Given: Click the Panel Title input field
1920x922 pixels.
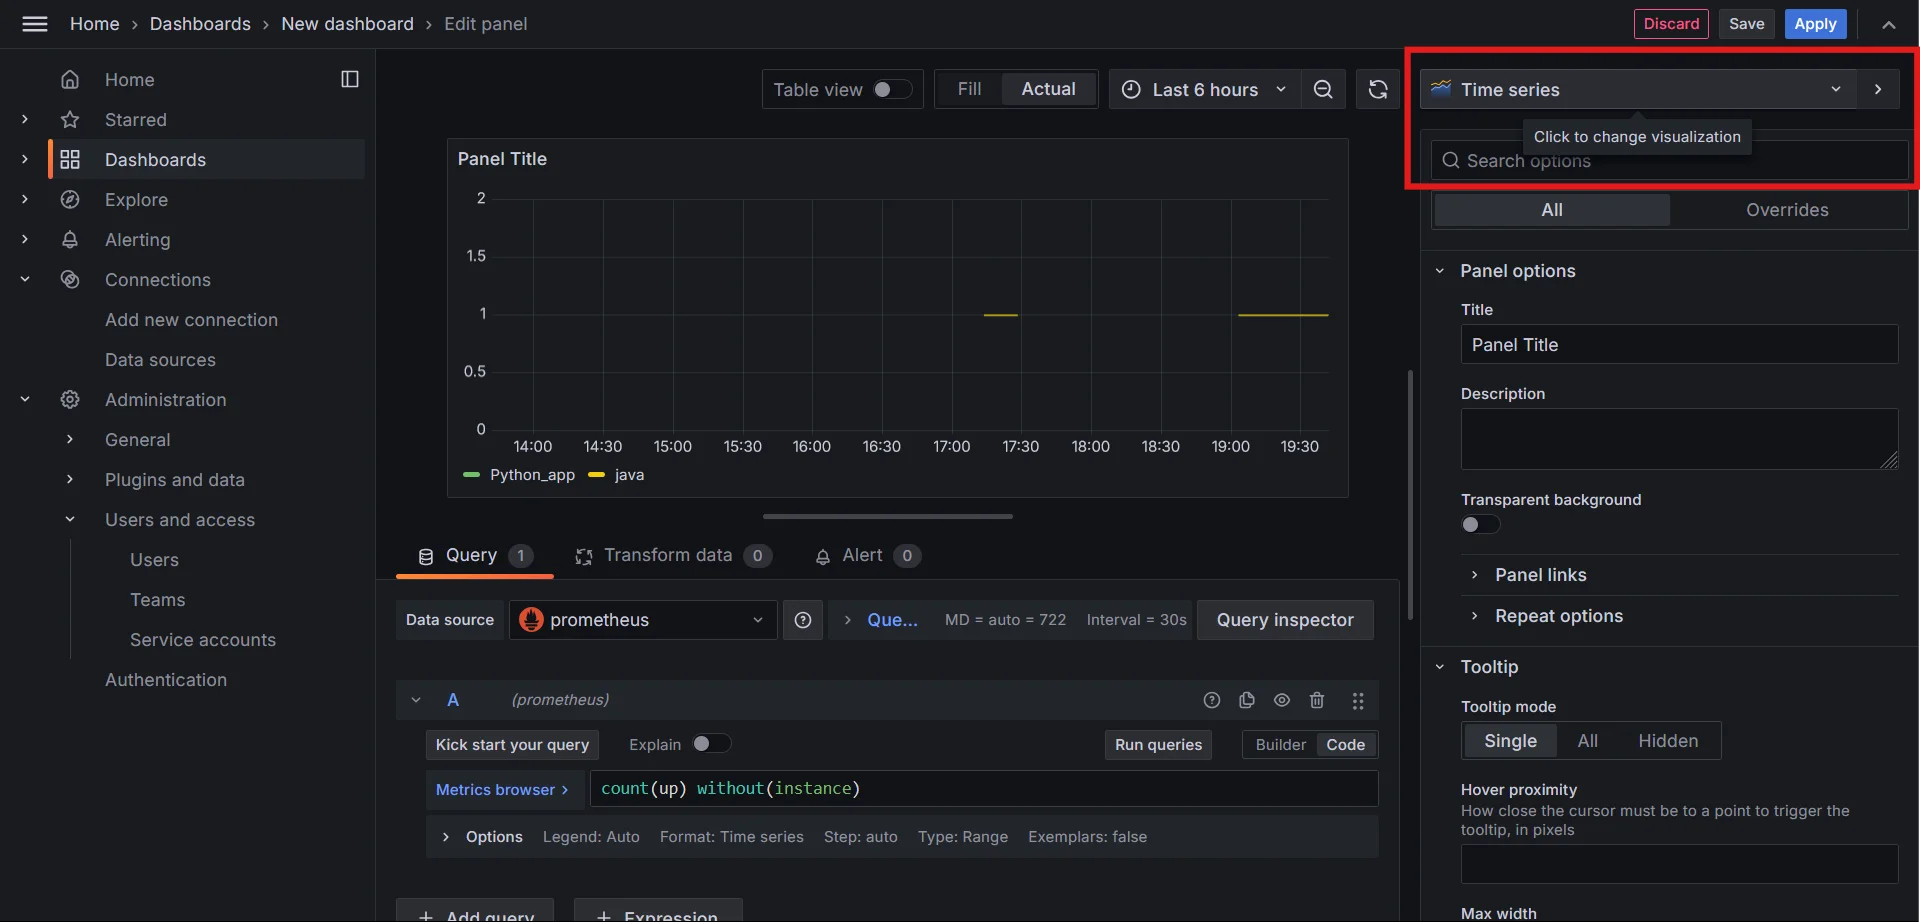Looking at the screenshot, I should [1679, 344].
